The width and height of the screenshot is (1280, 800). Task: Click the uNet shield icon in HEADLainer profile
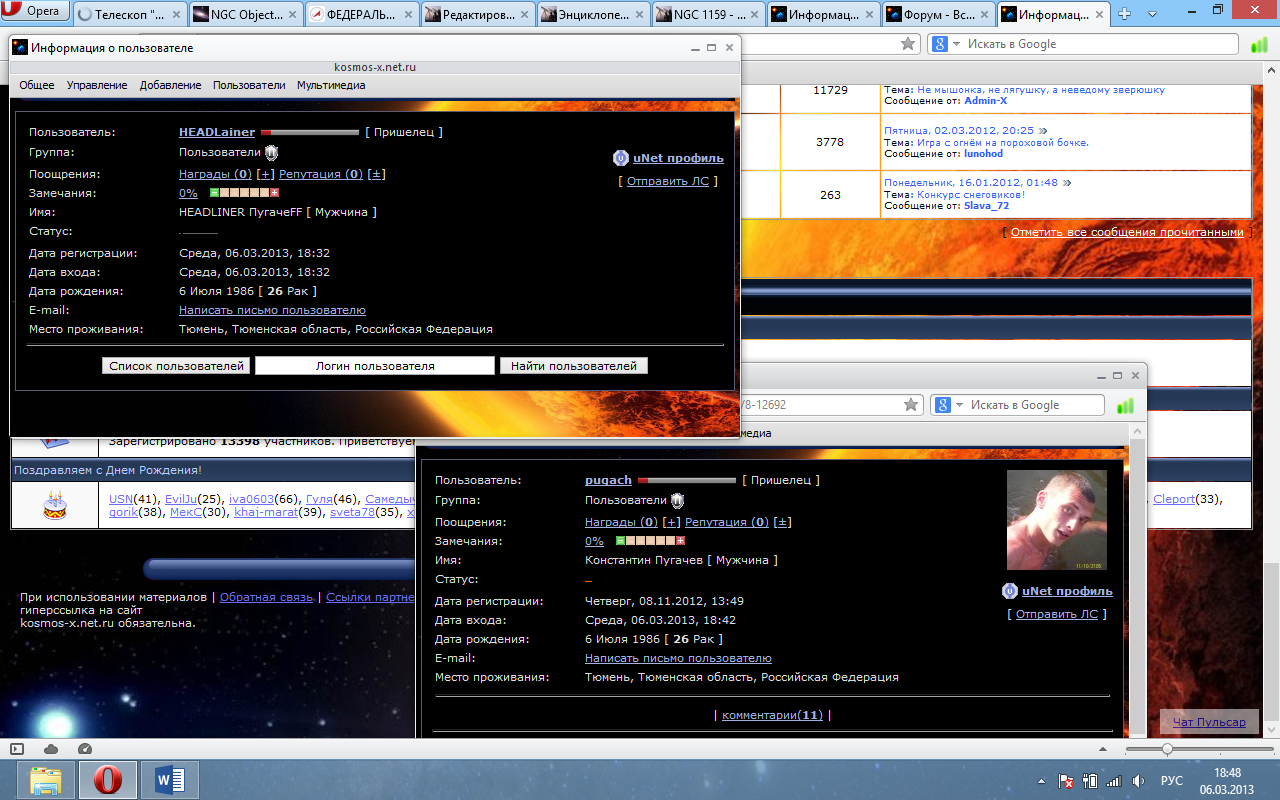(x=621, y=158)
